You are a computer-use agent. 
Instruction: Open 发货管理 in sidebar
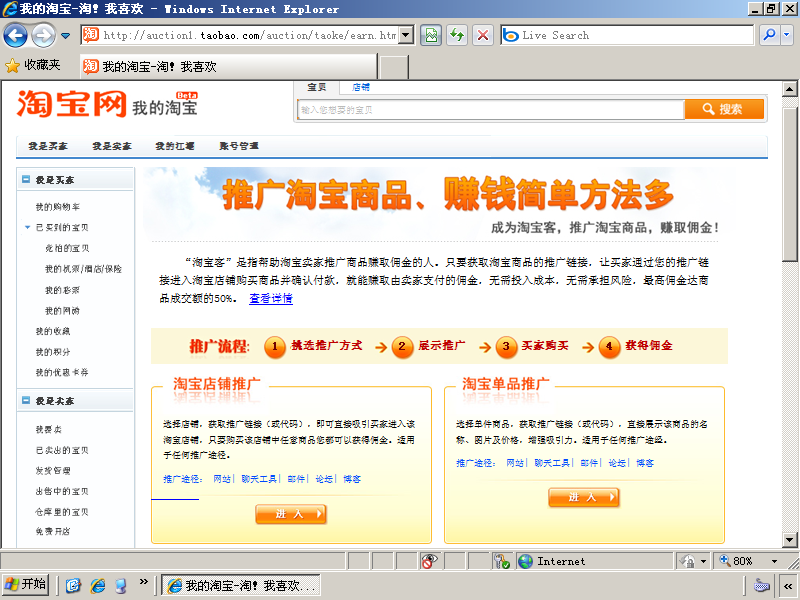53,470
